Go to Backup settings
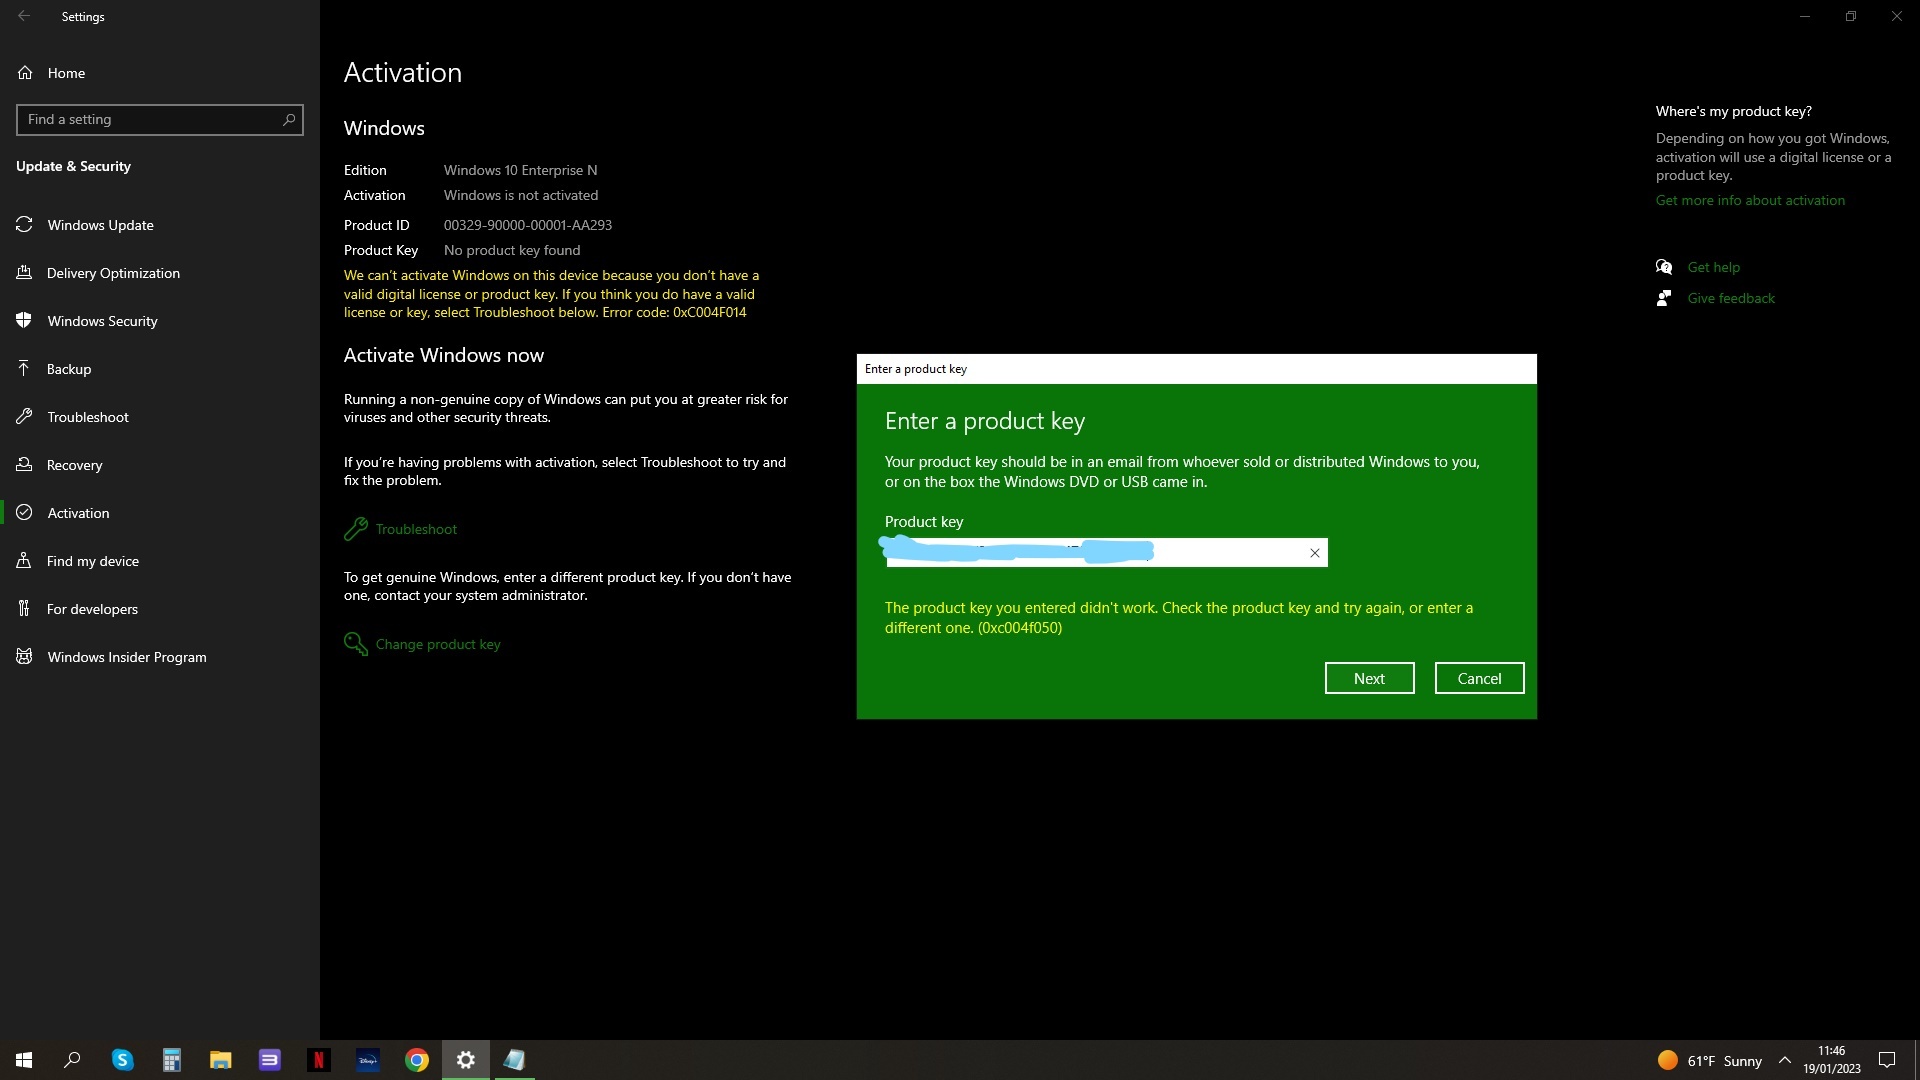The width and height of the screenshot is (1920, 1080). pyautogui.click(x=69, y=369)
